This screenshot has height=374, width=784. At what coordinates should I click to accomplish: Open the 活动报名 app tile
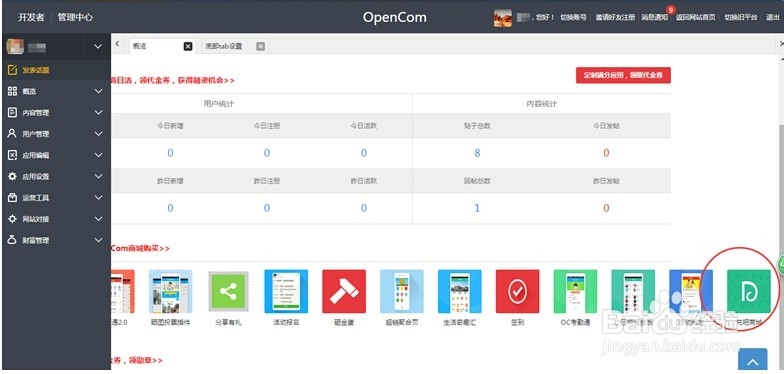pos(286,292)
